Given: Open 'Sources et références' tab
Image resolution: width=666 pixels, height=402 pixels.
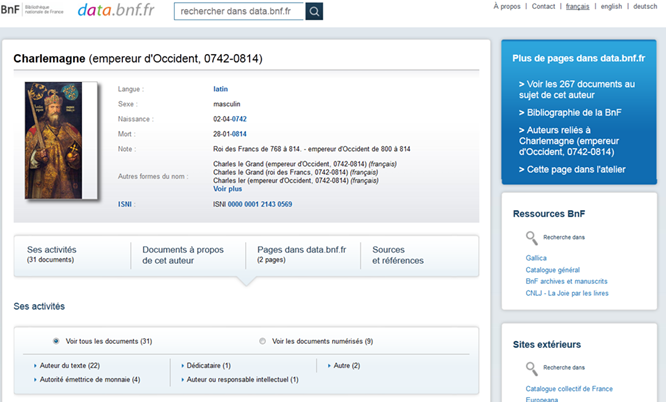Looking at the screenshot, I should [398, 255].
